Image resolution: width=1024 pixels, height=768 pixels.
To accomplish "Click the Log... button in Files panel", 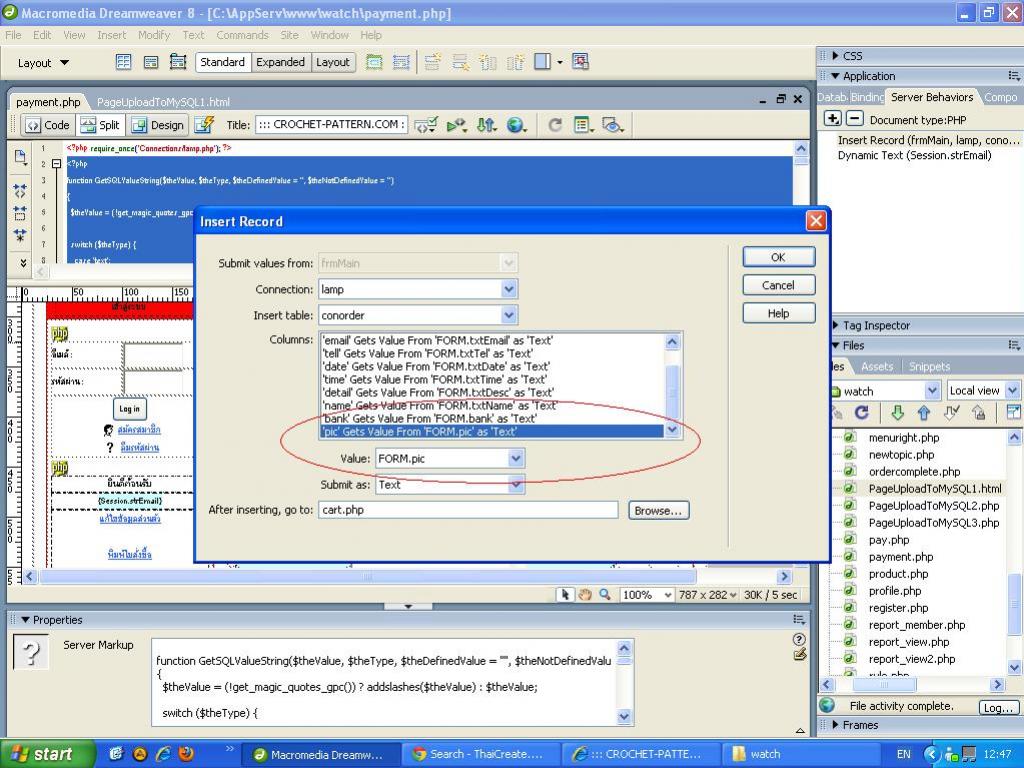I will [x=999, y=707].
